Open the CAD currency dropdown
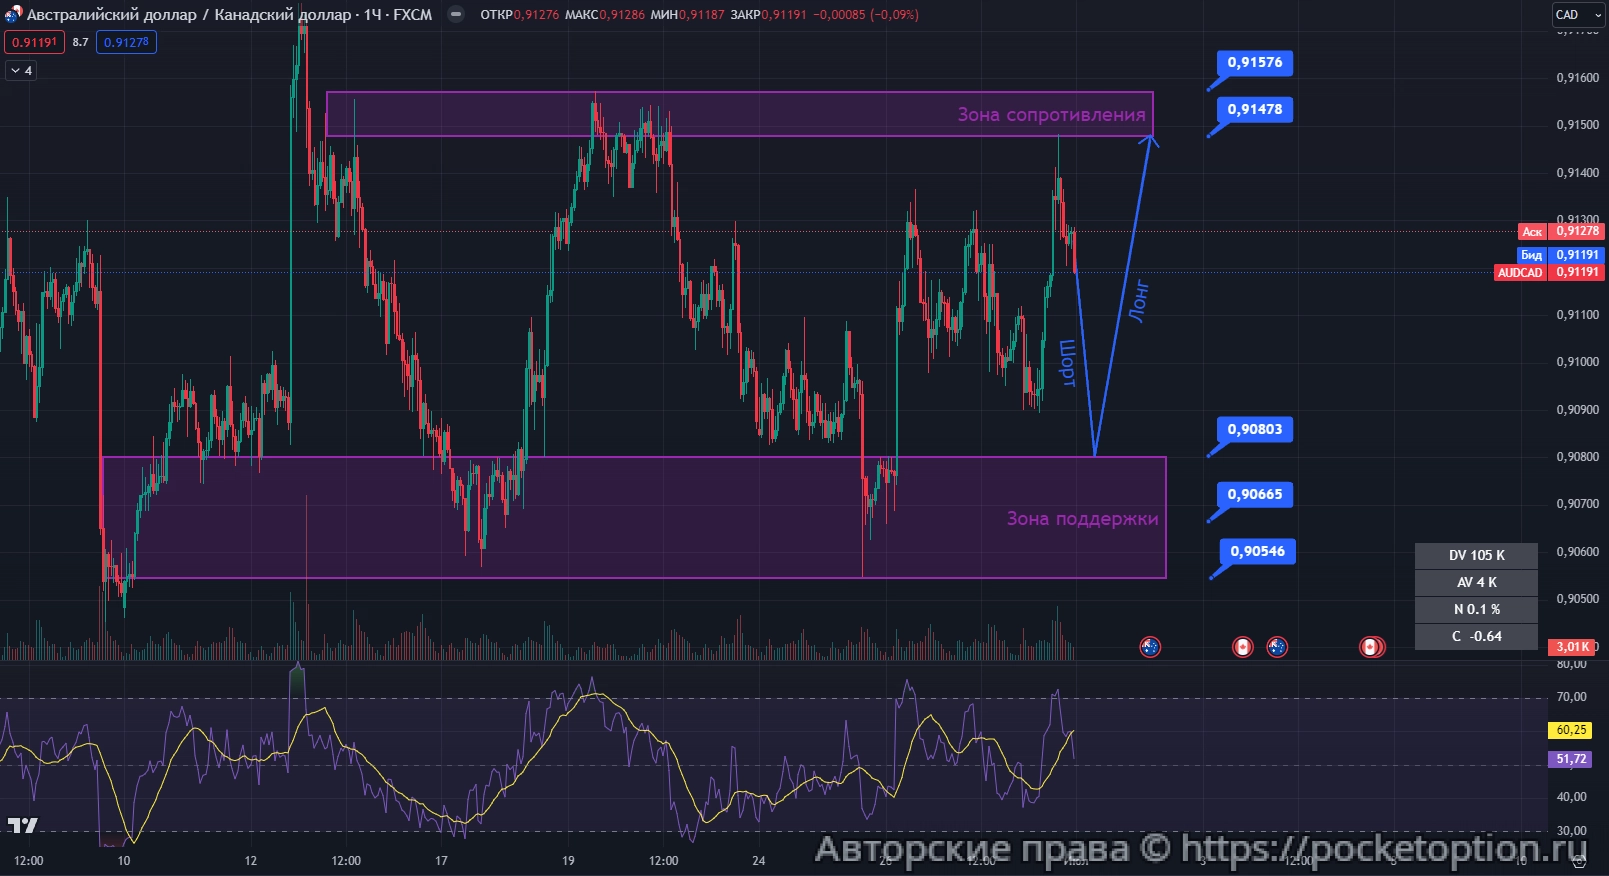The image size is (1609, 876). 1576,15
